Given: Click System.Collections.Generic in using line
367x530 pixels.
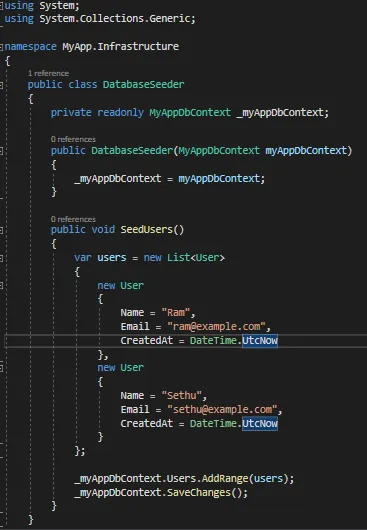Looking at the screenshot, I should coord(115,19).
